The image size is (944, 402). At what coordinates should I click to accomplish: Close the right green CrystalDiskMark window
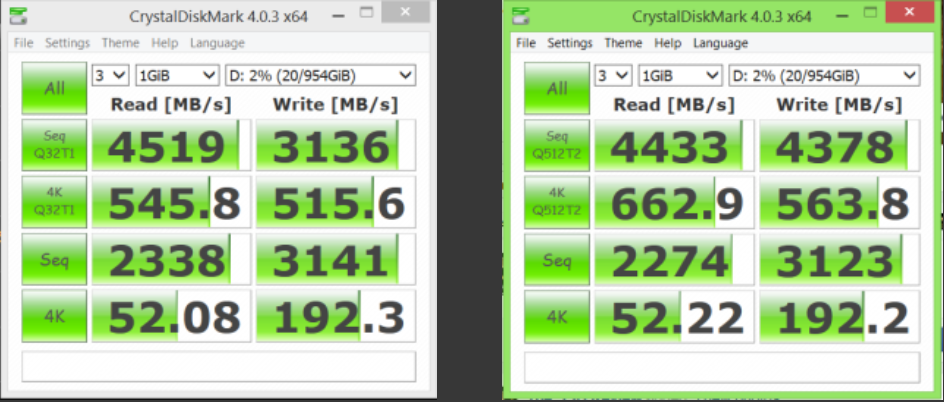[x=909, y=11]
